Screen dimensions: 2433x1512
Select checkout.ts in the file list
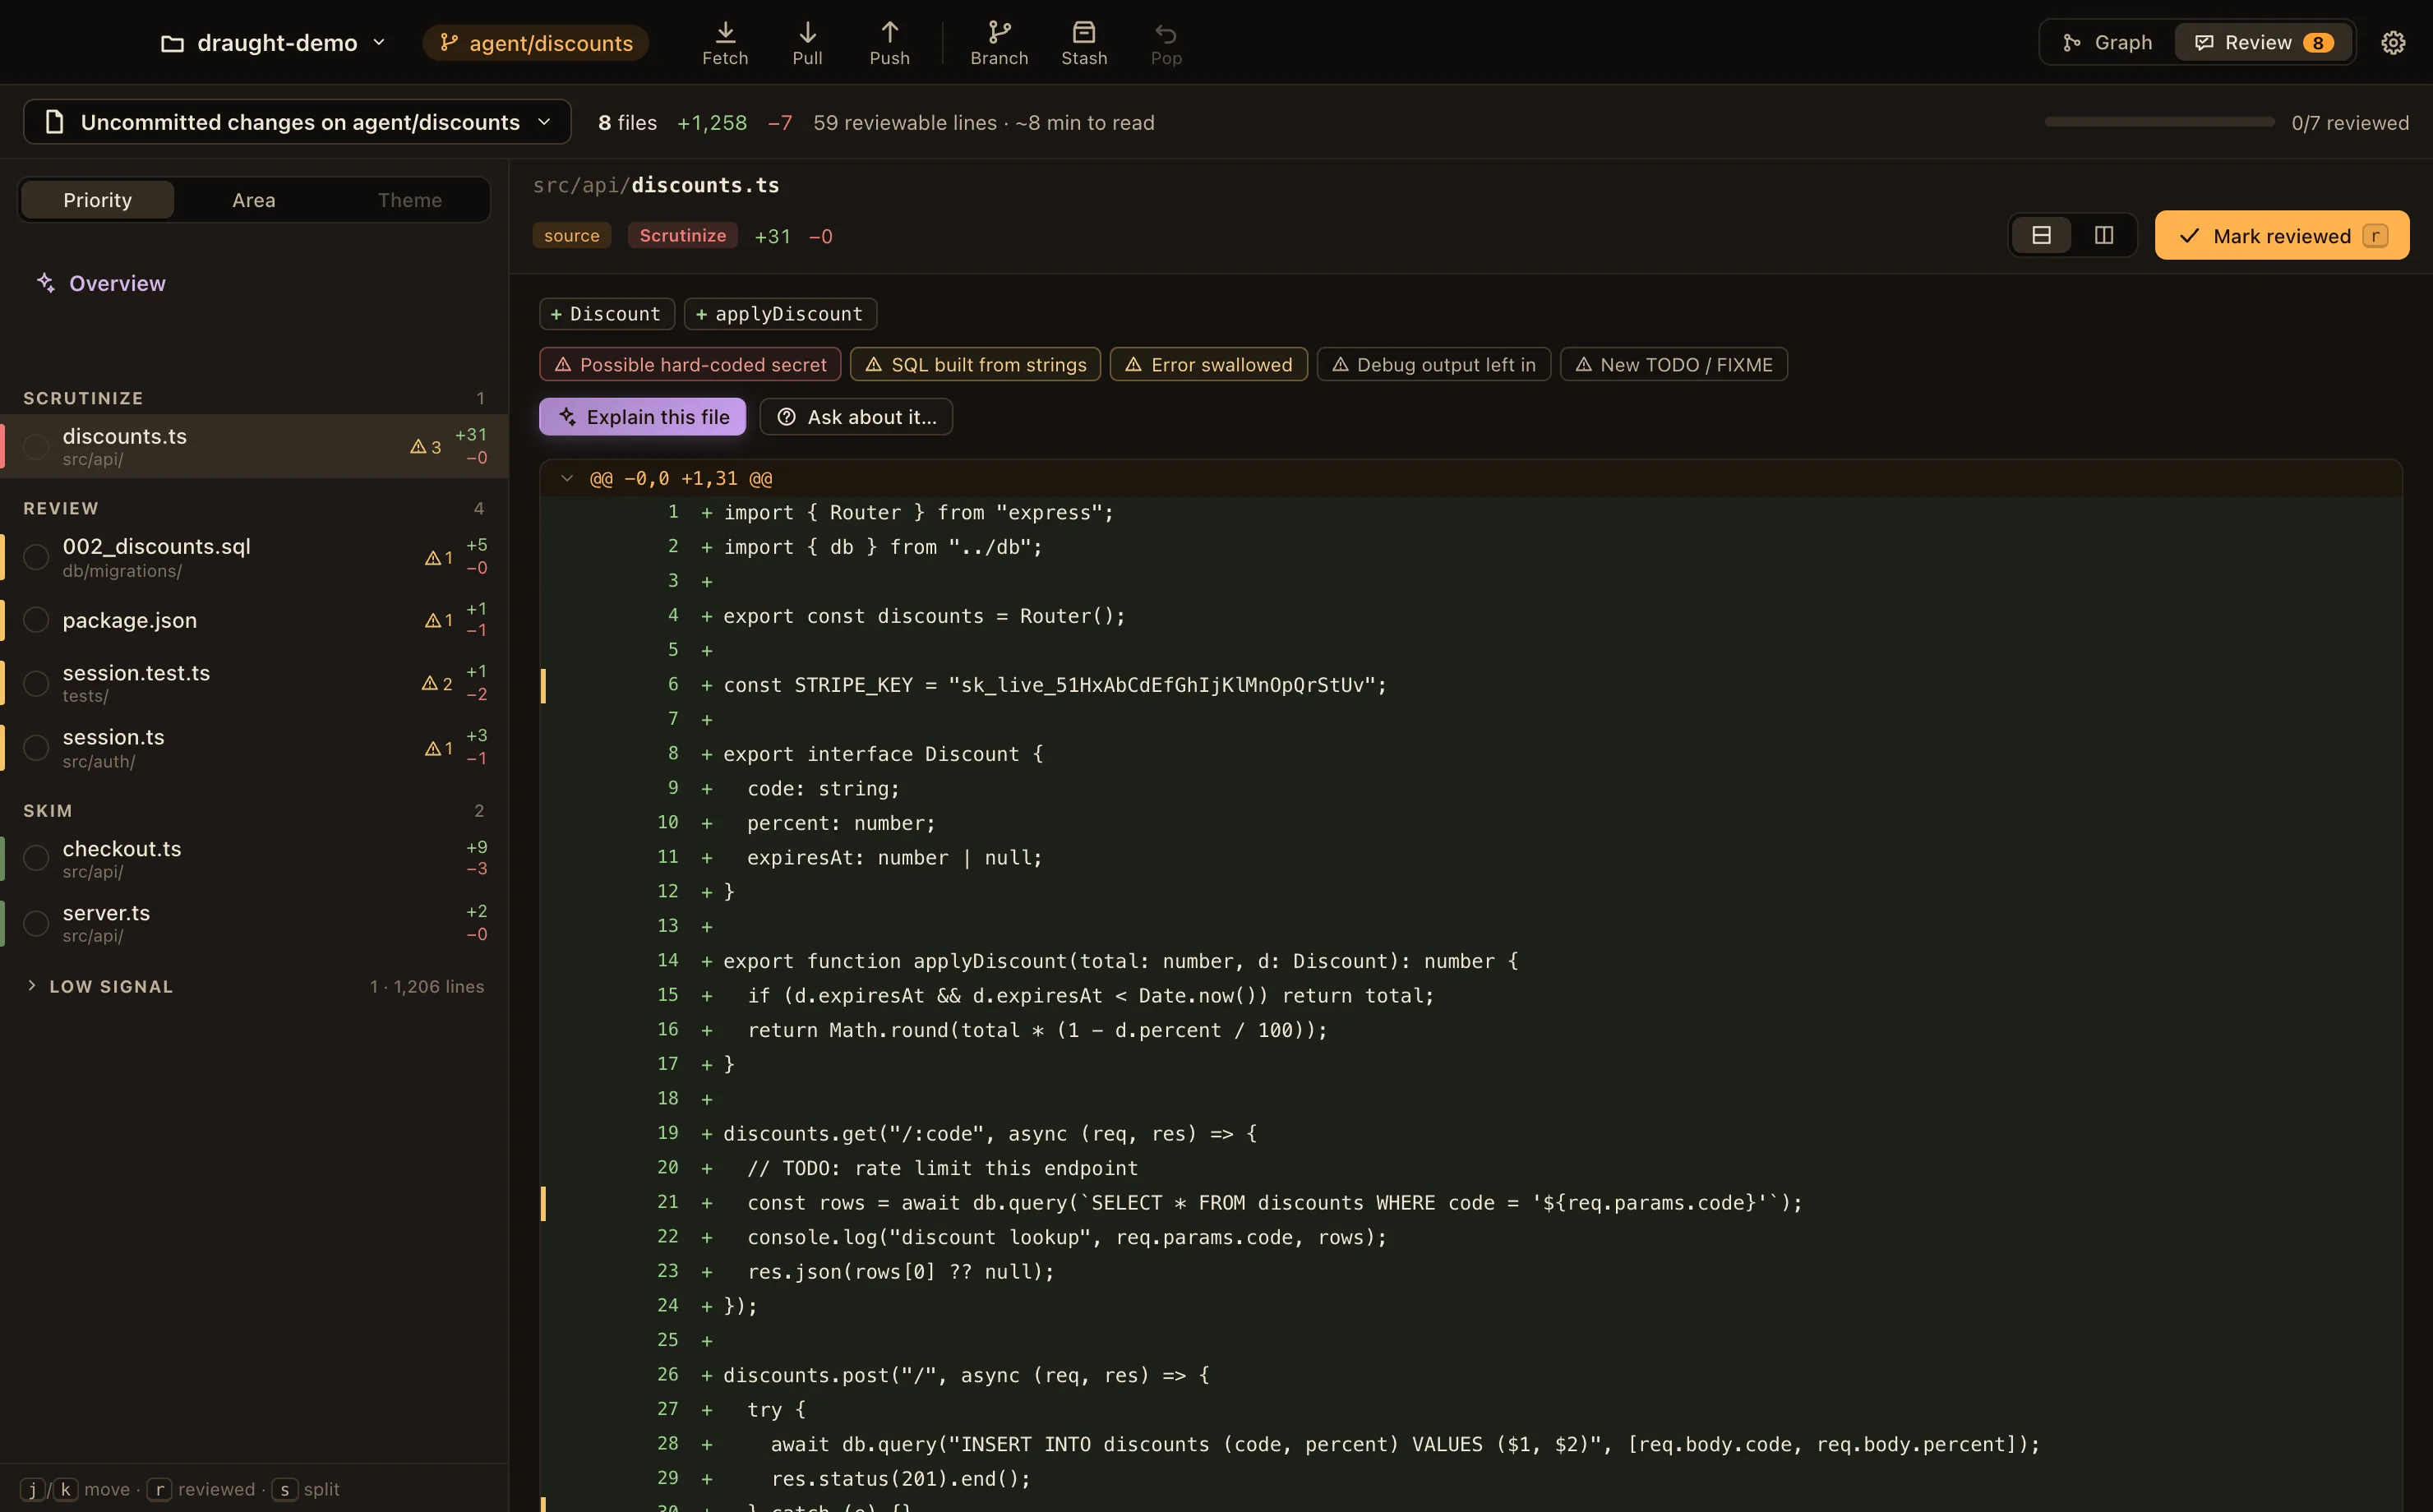click(x=254, y=858)
